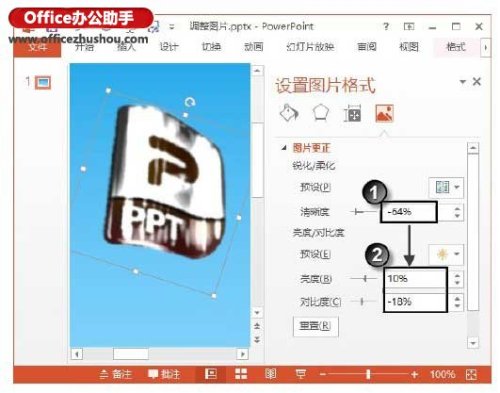Start slide show from status bar

(301, 374)
